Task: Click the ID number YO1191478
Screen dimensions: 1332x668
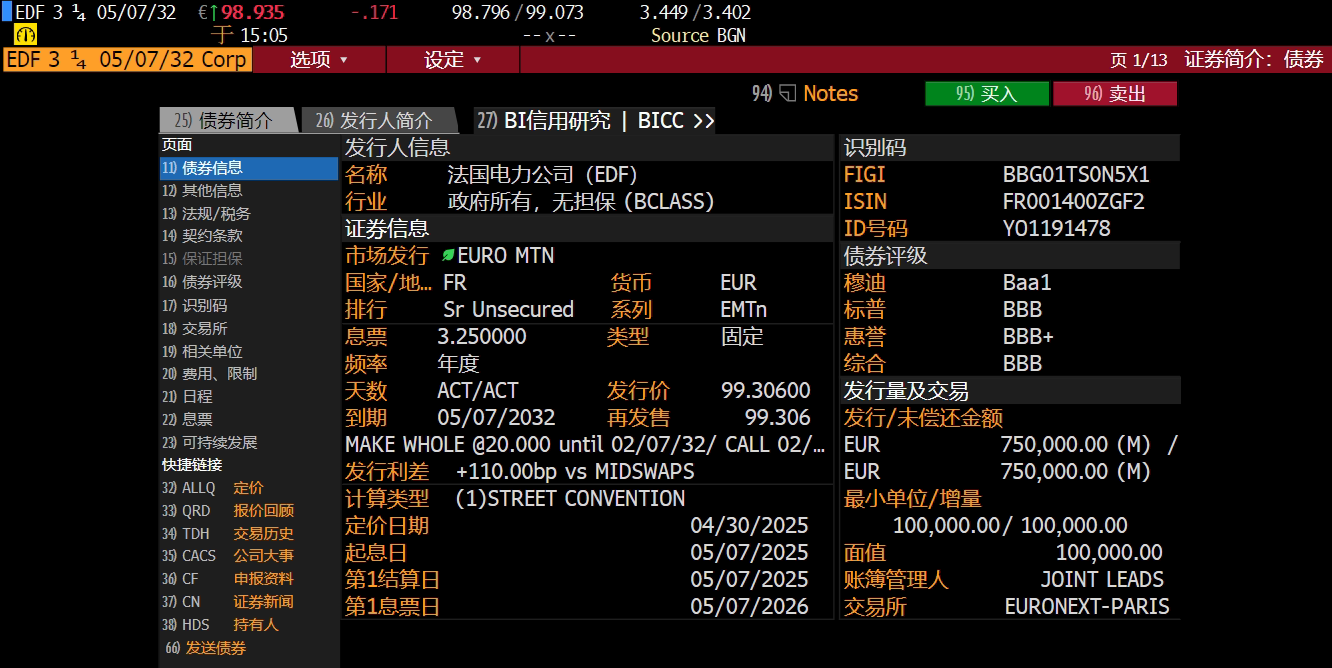Action: (1057, 229)
